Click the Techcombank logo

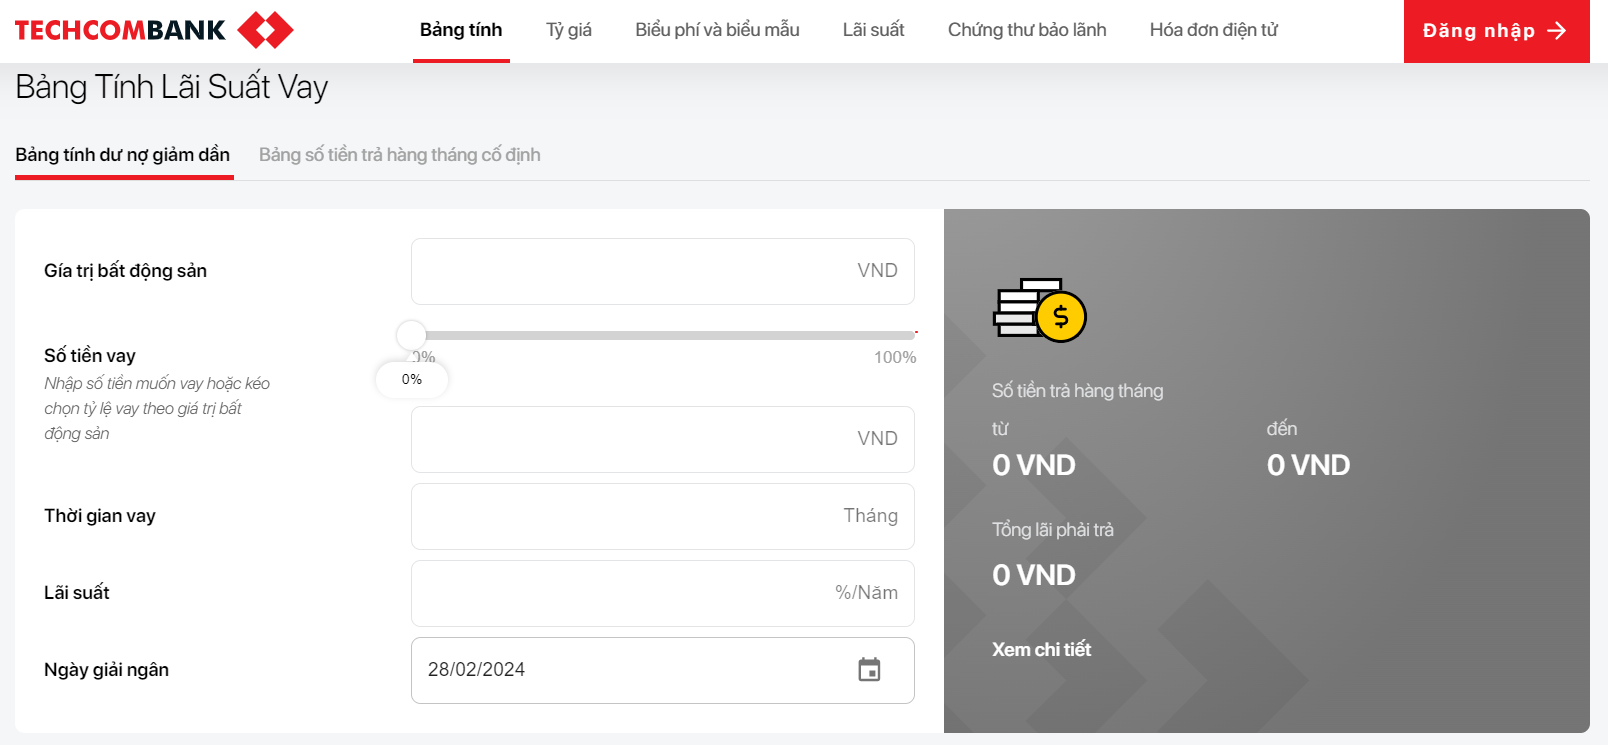(x=154, y=30)
